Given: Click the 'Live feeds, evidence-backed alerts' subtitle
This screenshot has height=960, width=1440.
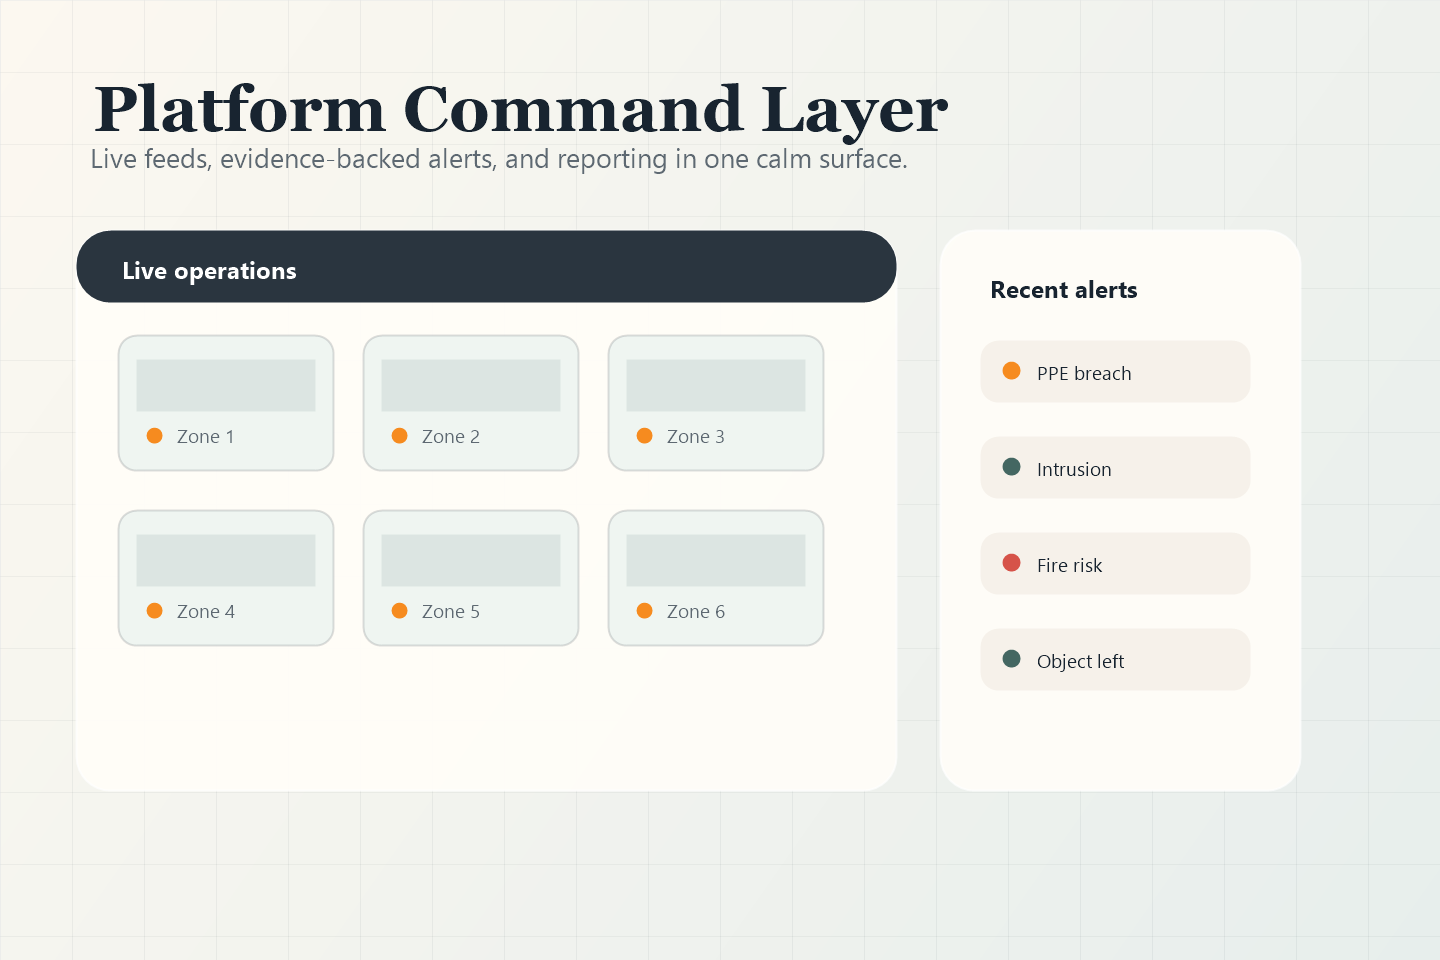Looking at the screenshot, I should [499, 160].
